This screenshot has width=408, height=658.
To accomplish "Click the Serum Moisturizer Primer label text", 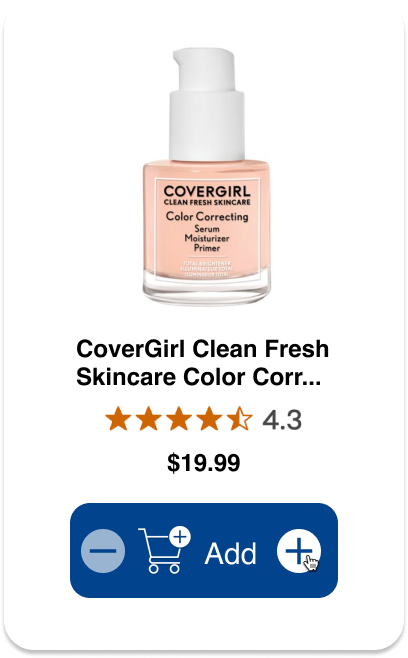I will pyautogui.click(x=207, y=238).
